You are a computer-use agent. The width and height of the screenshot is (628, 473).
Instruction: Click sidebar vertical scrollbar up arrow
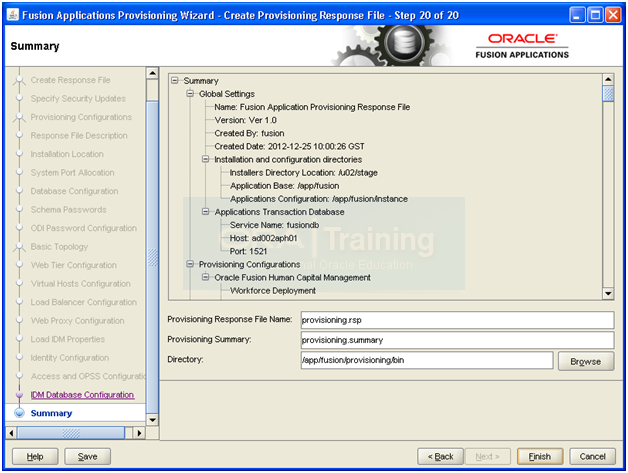tap(153, 73)
